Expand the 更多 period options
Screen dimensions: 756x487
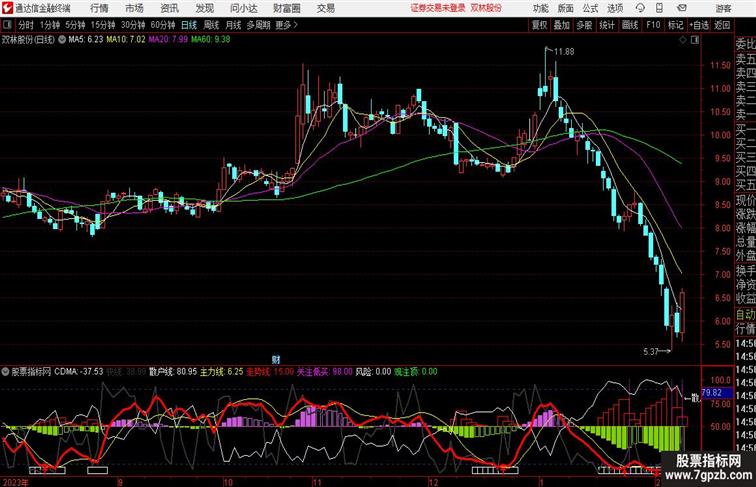click(x=286, y=25)
